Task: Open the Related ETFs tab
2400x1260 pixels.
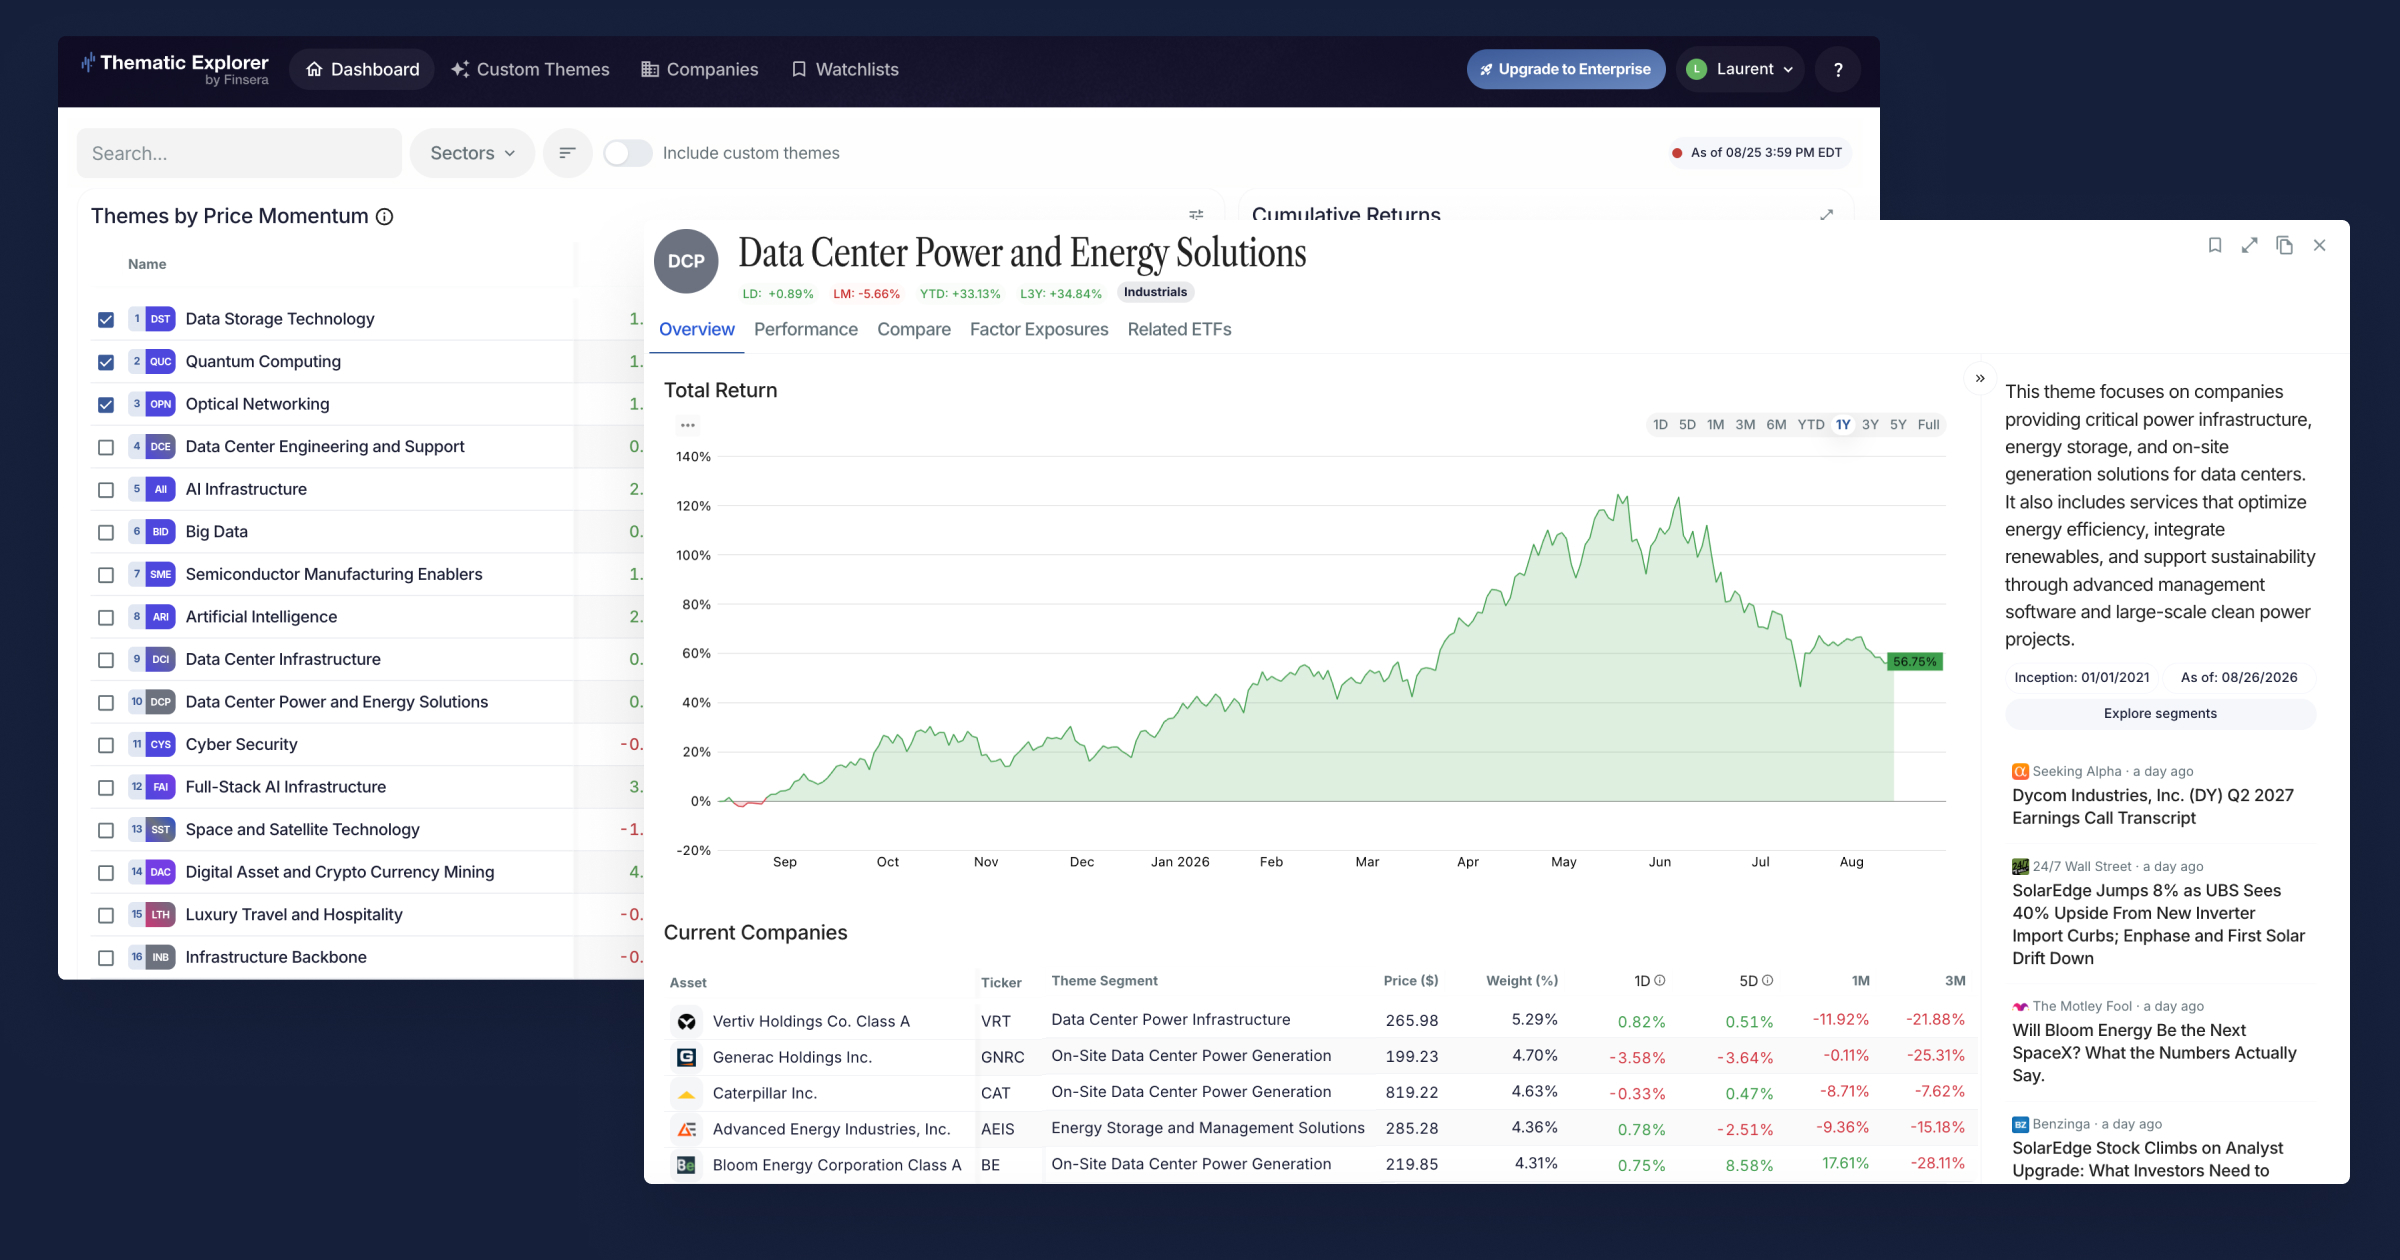Action: tap(1179, 329)
